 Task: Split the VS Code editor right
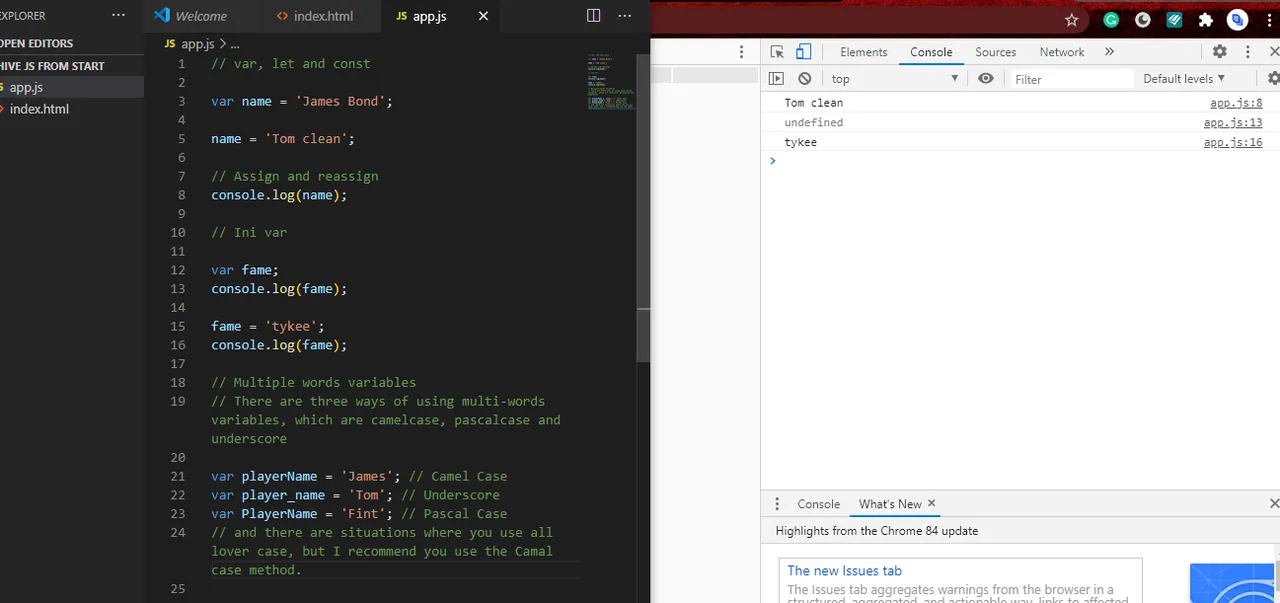594,16
